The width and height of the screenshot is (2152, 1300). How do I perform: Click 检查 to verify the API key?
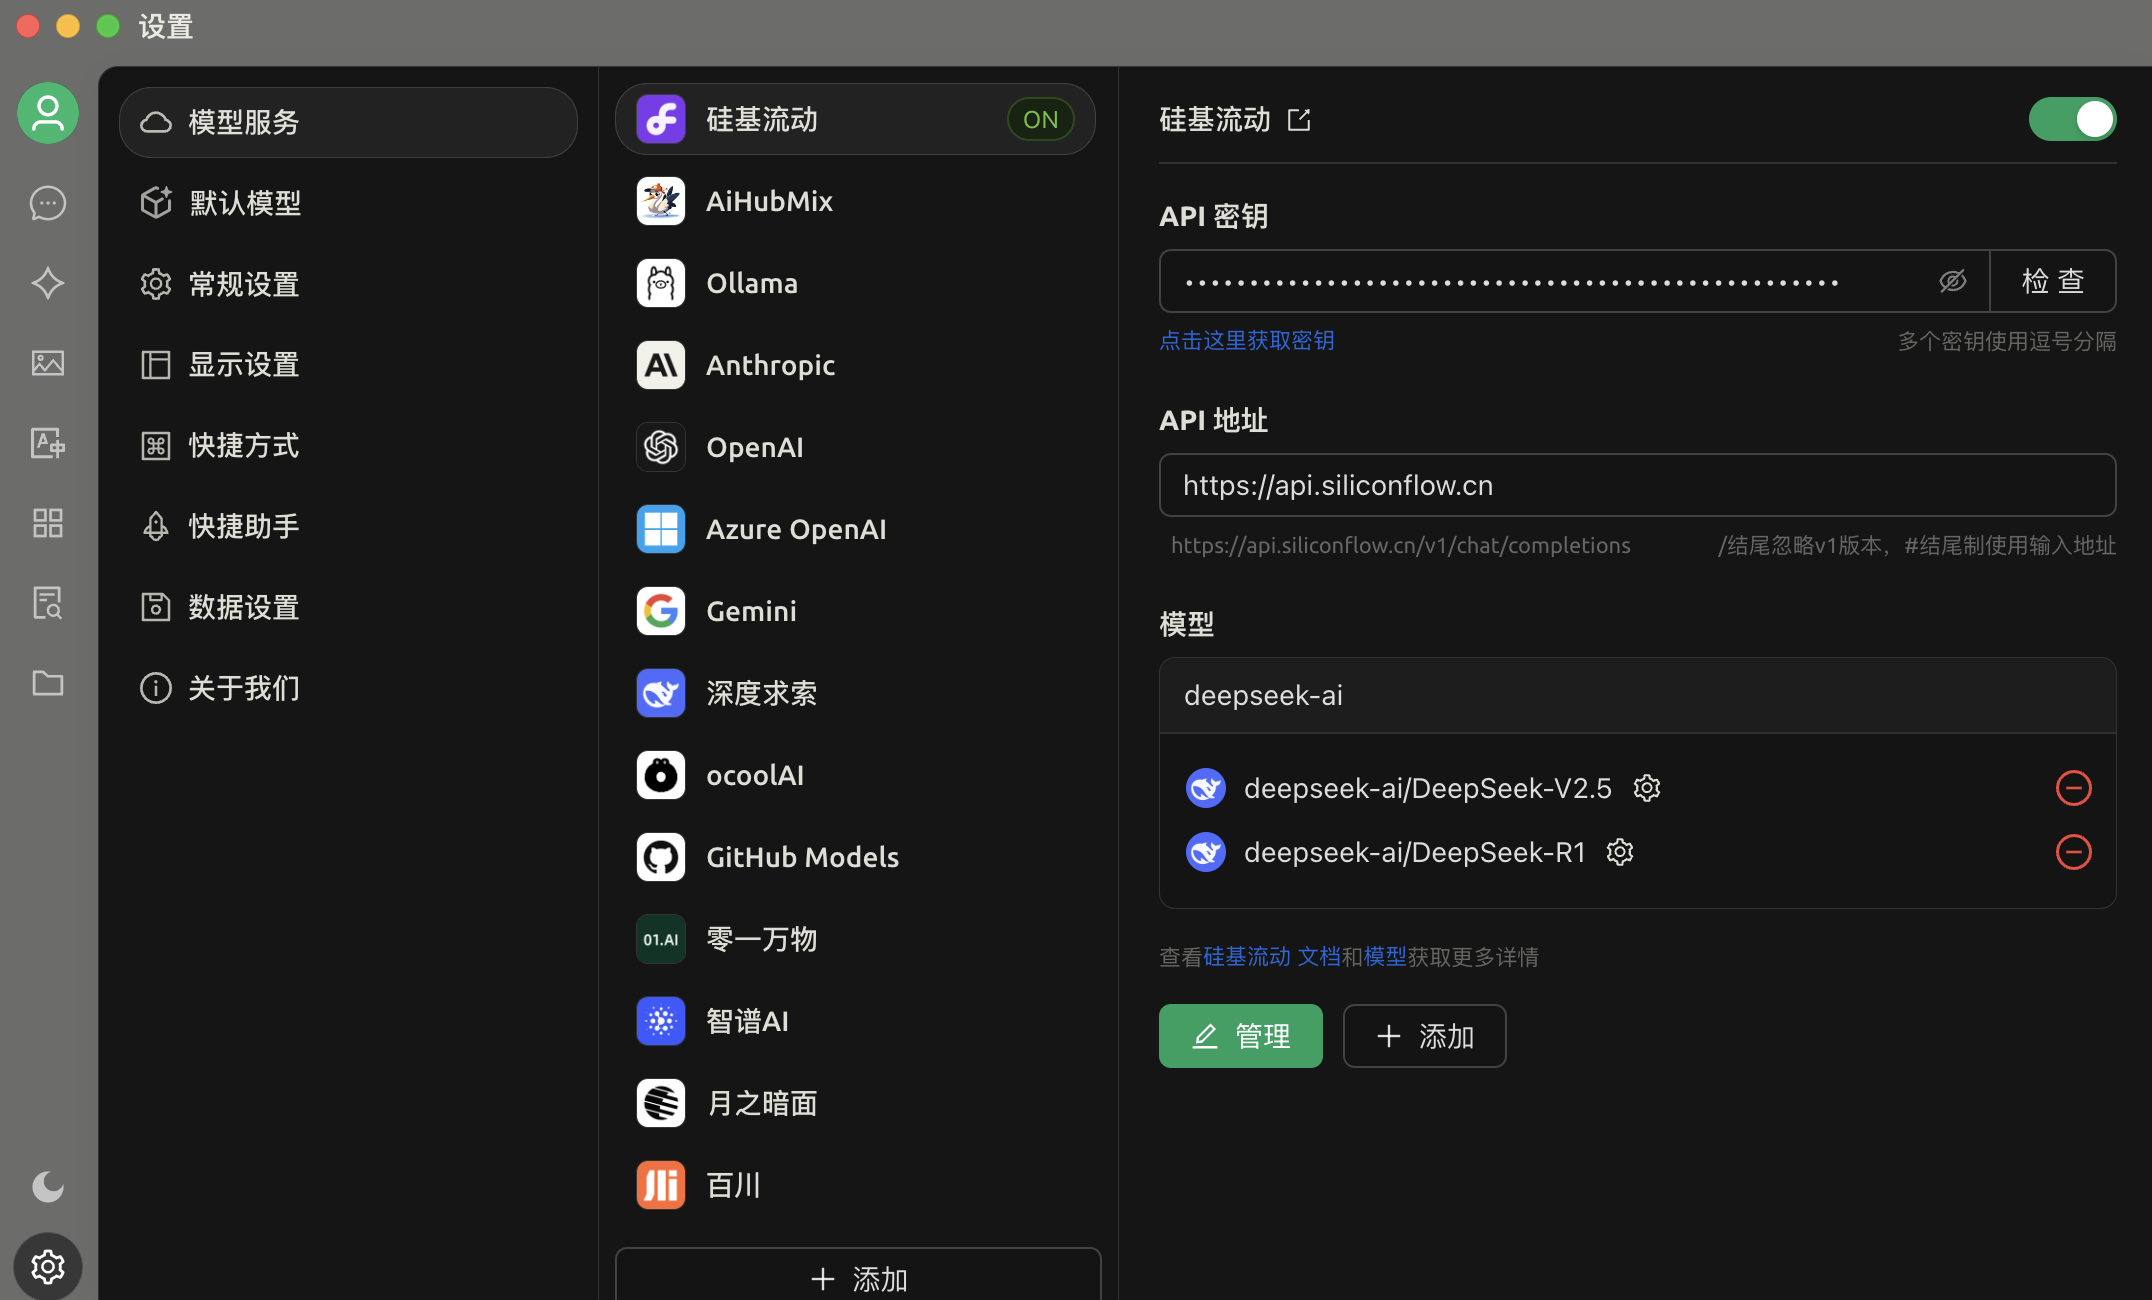tap(2052, 281)
